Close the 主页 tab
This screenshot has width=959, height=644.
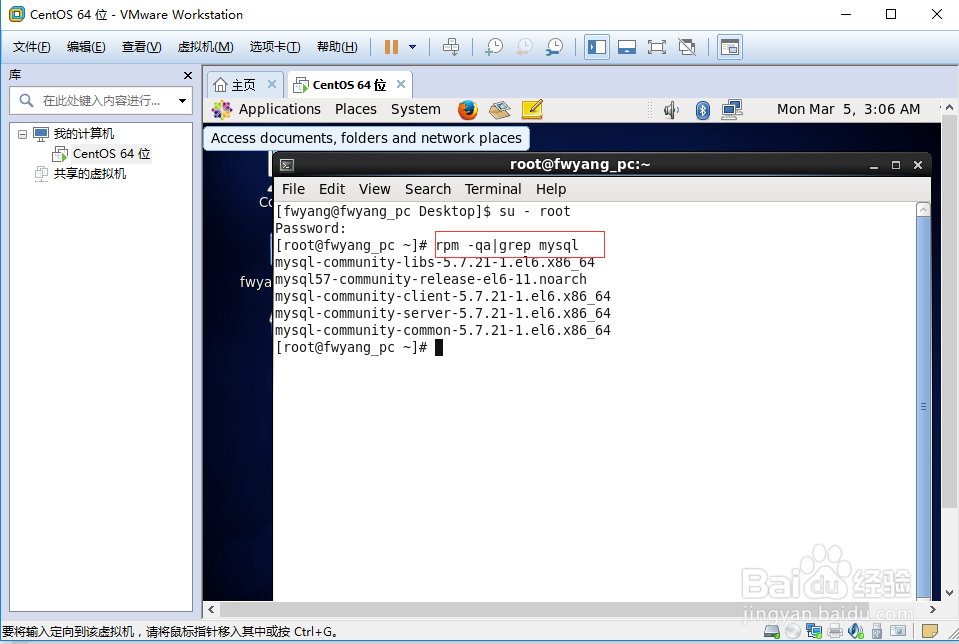point(272,84)
